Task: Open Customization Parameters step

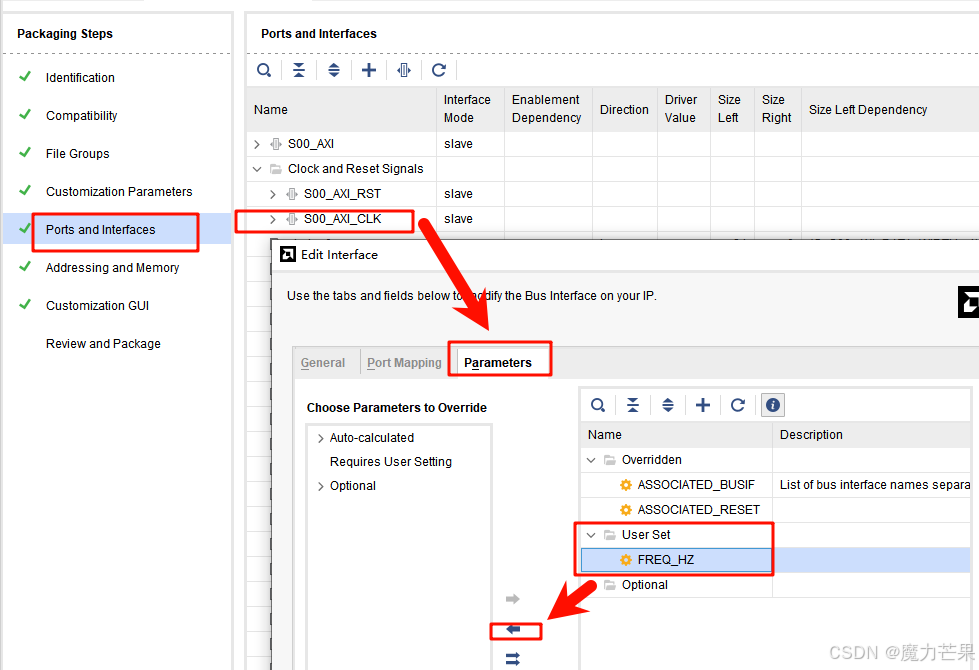Action: pyautogui.click(x=119, y=192)
